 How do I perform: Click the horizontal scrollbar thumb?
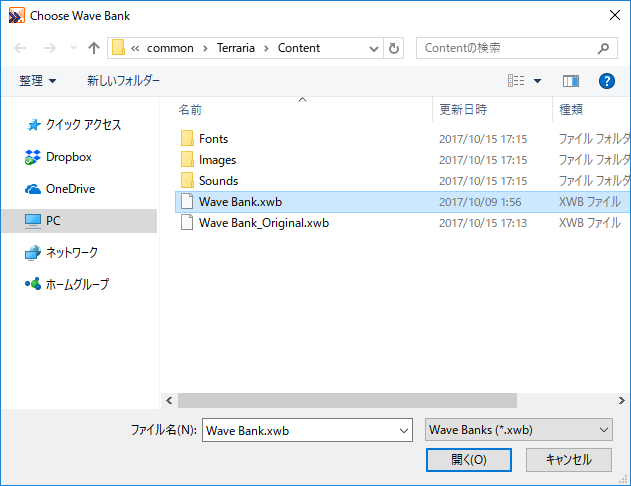click(347, 400)
